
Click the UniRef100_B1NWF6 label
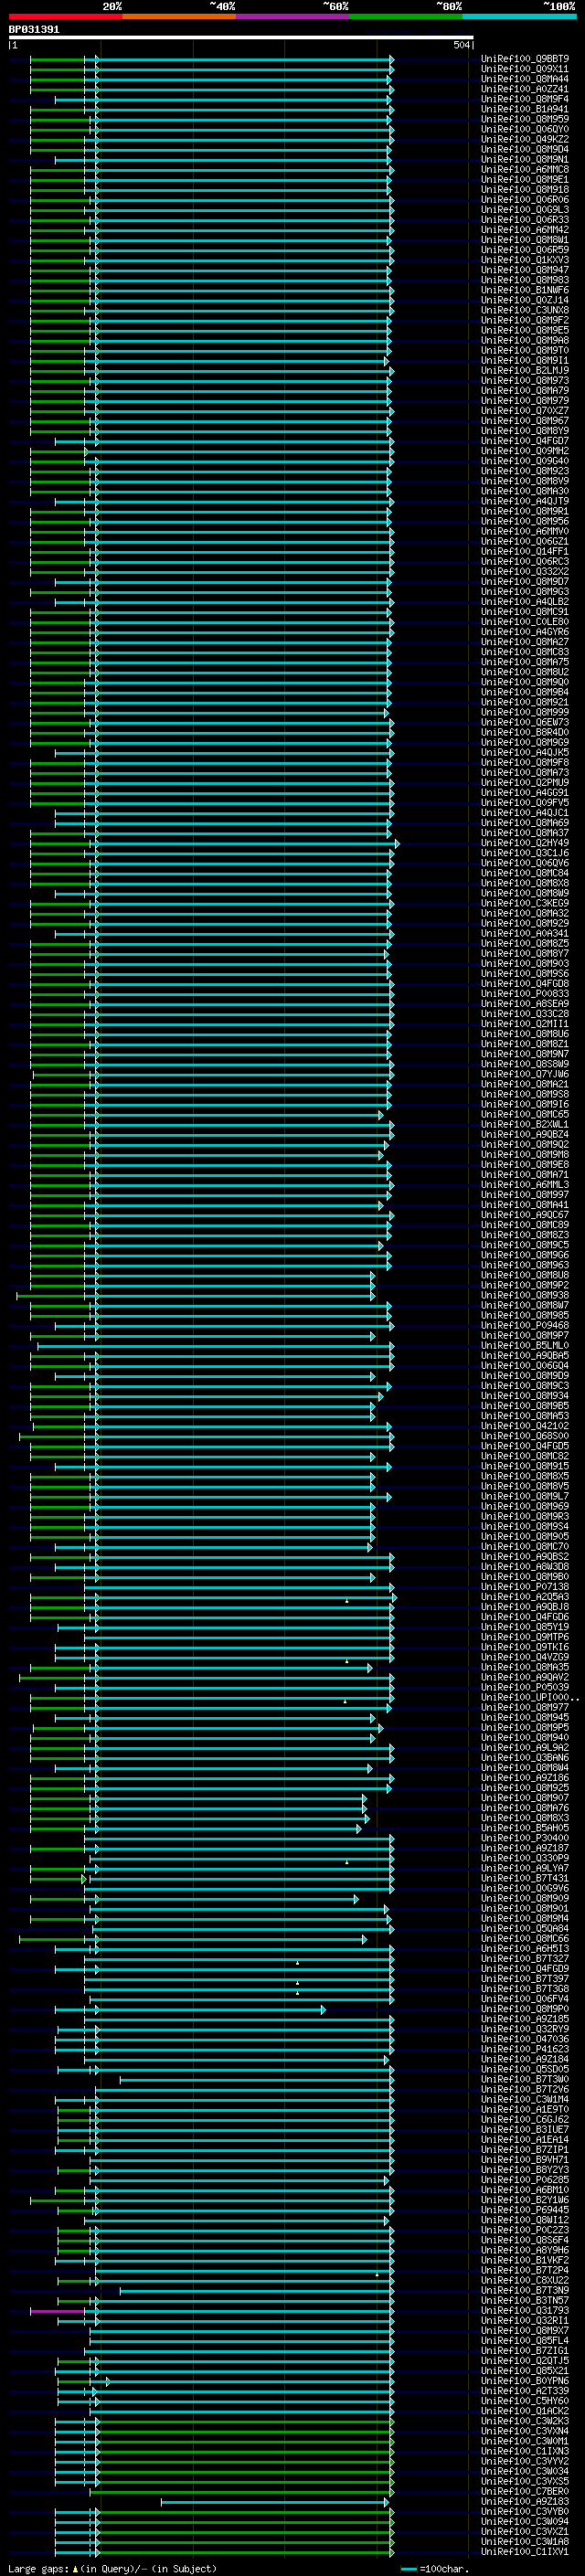(x=524, y=290)
